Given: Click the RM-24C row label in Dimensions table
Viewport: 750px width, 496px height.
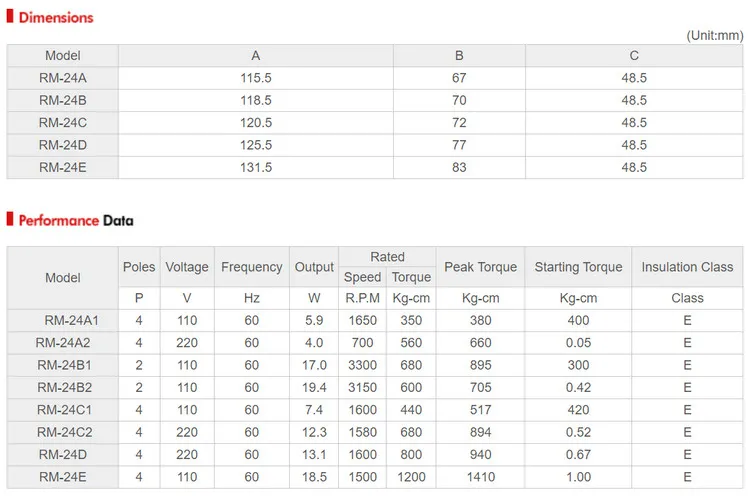Looking at the screenshot, I should click(x=63, y=122).
